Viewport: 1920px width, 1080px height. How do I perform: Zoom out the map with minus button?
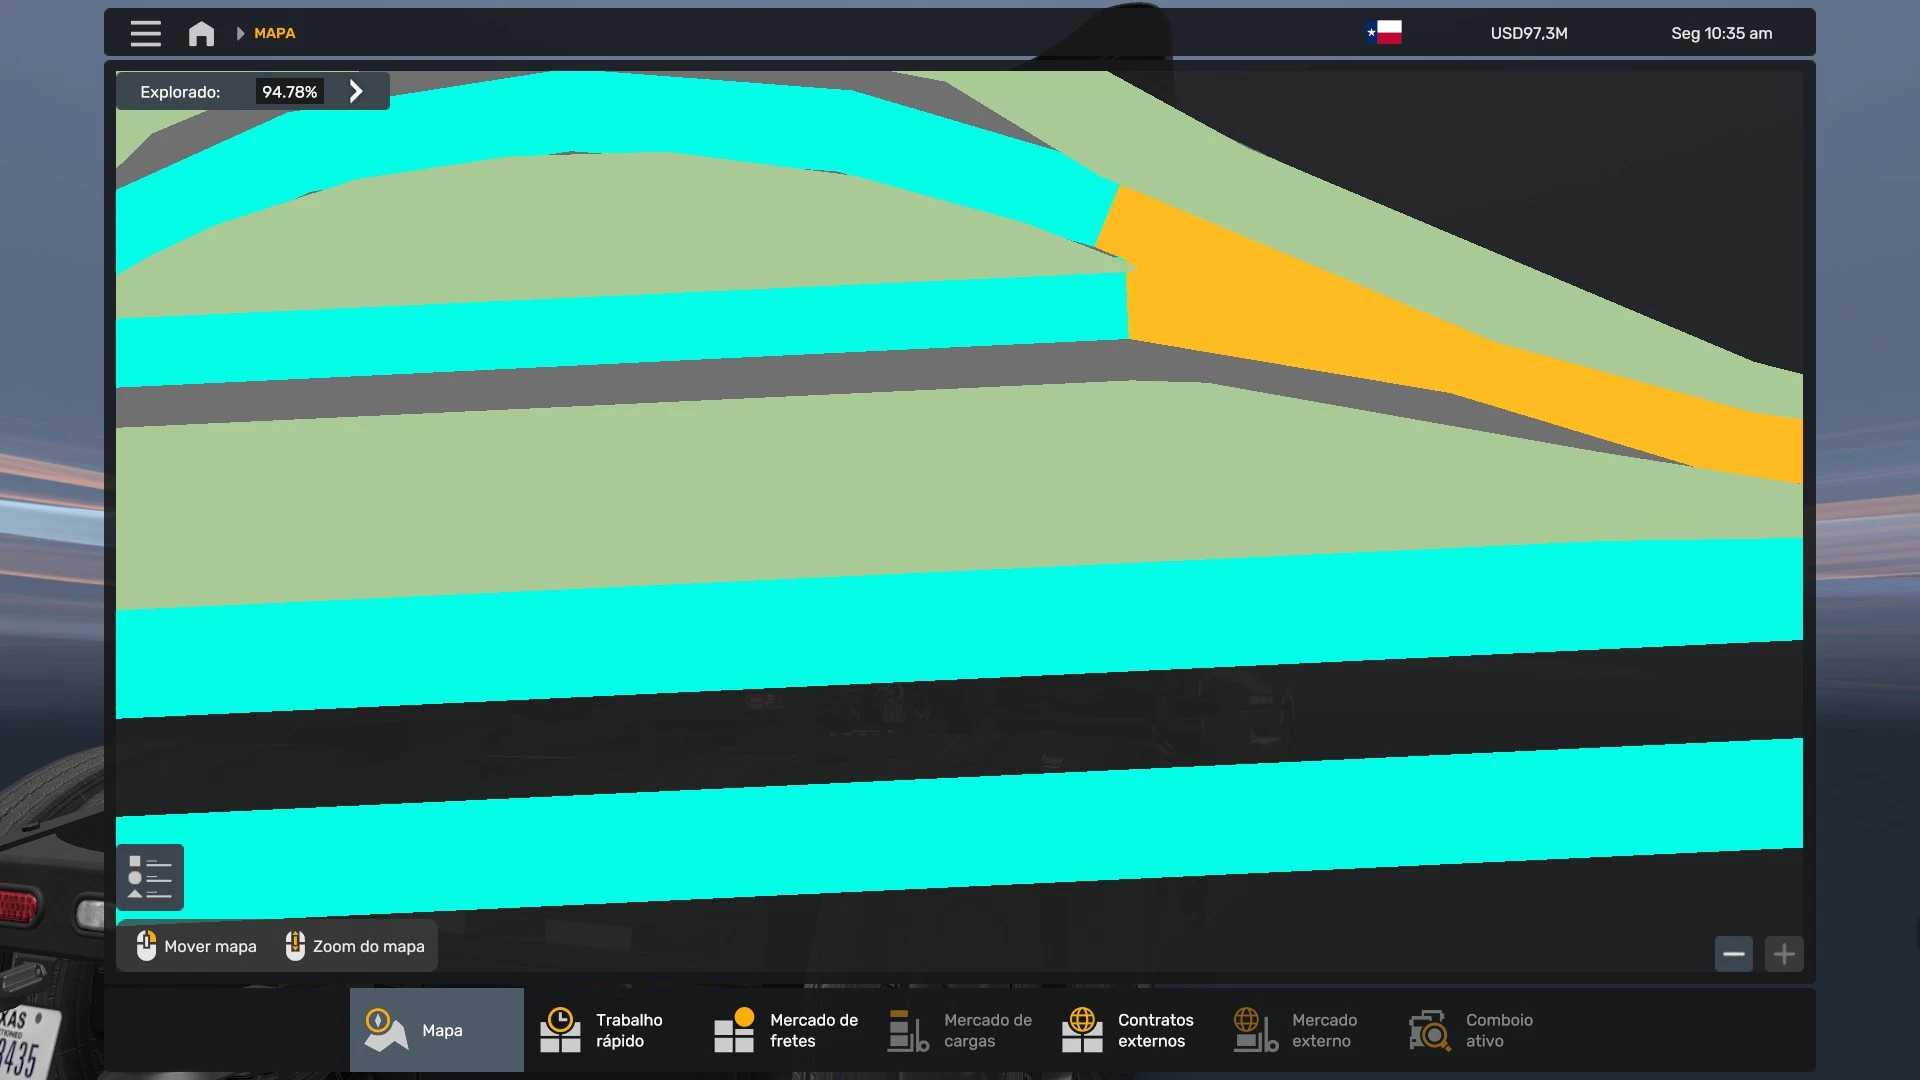click(1733, 954)
